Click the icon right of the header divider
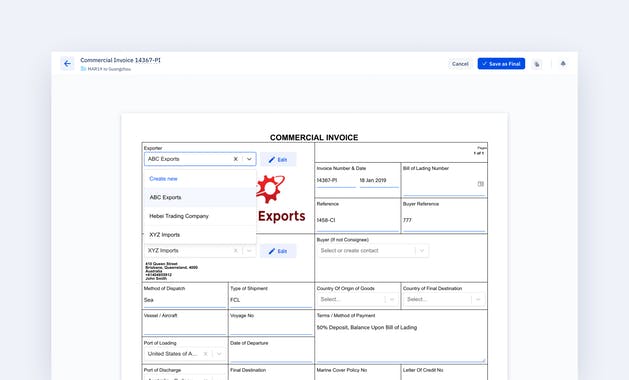The width and height of the screenshot is (629, 380). click(x=563, y=63)
